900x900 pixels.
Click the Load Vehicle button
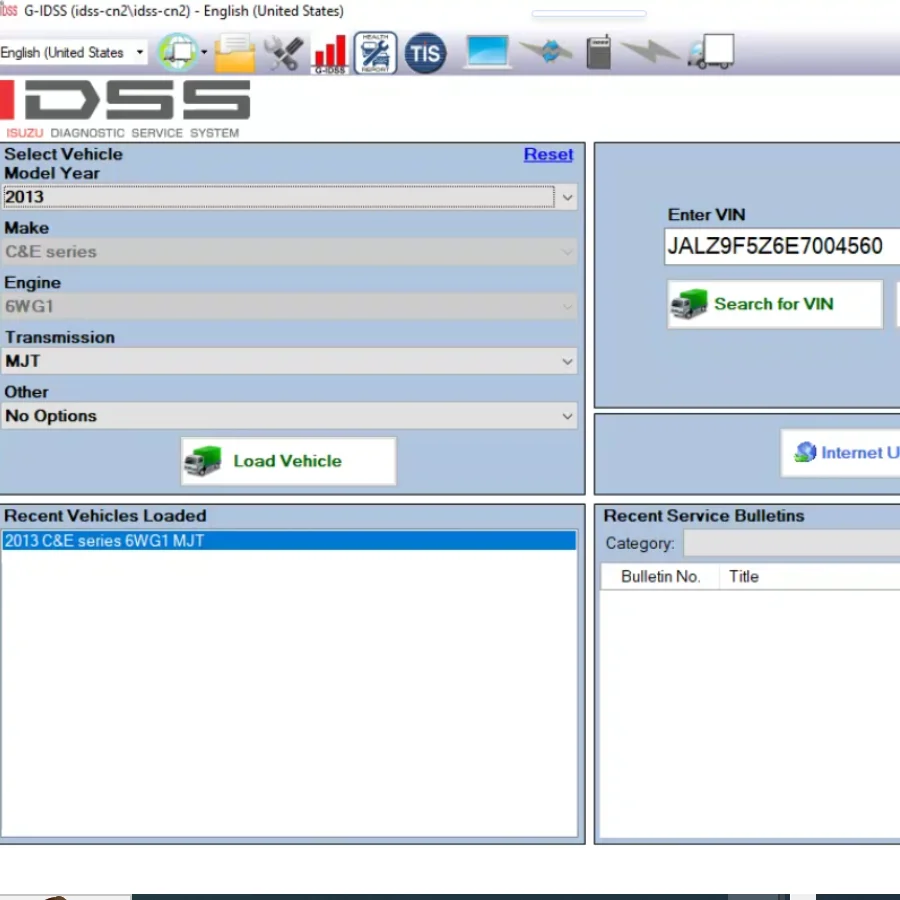click(287, 460)
